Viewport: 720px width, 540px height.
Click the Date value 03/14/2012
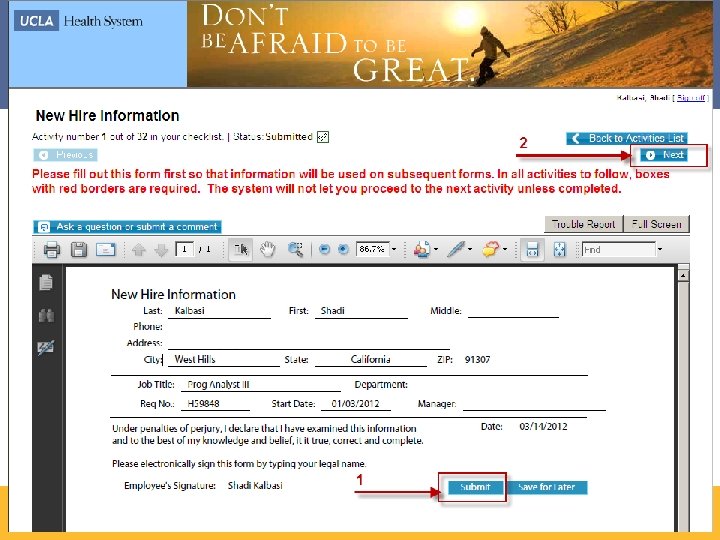(543, 427)
